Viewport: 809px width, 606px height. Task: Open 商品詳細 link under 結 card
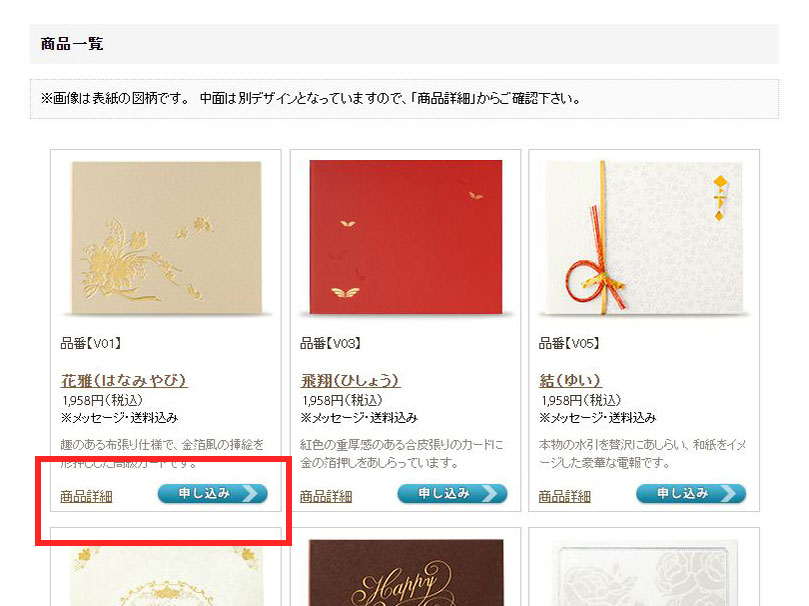pos(564,496)
